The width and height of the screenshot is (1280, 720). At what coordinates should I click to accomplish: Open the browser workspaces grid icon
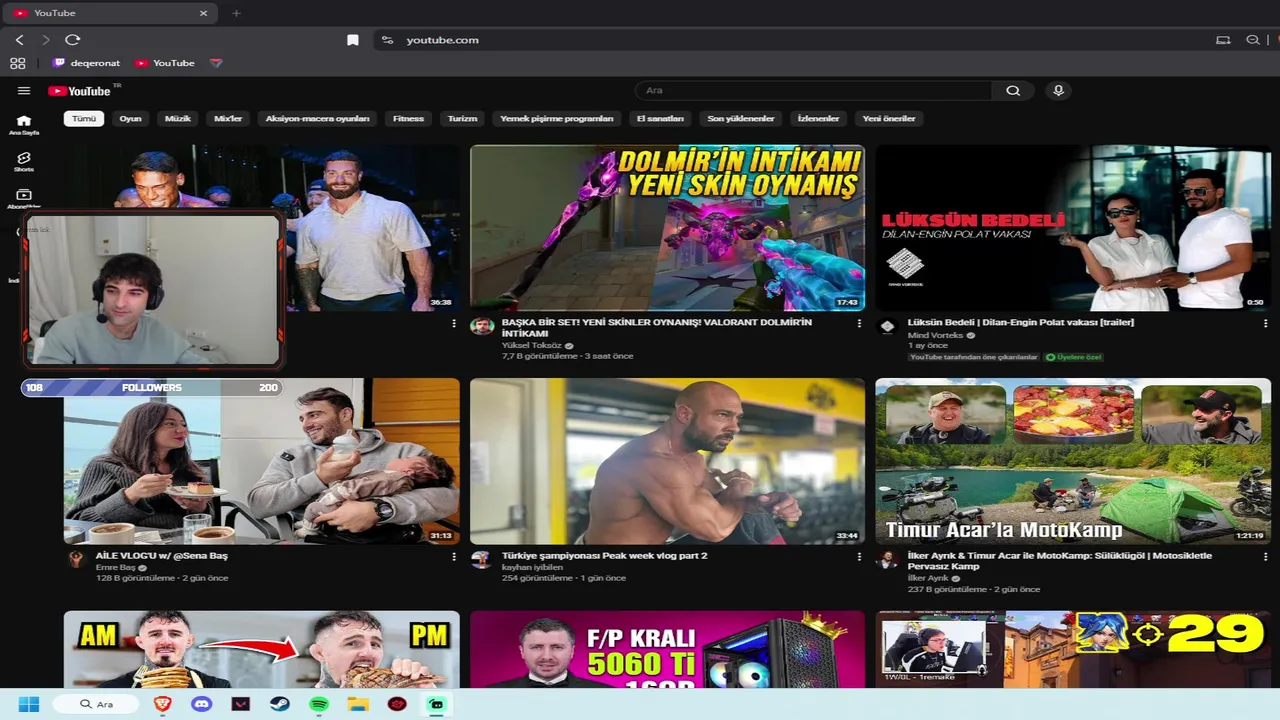[17, 63]
